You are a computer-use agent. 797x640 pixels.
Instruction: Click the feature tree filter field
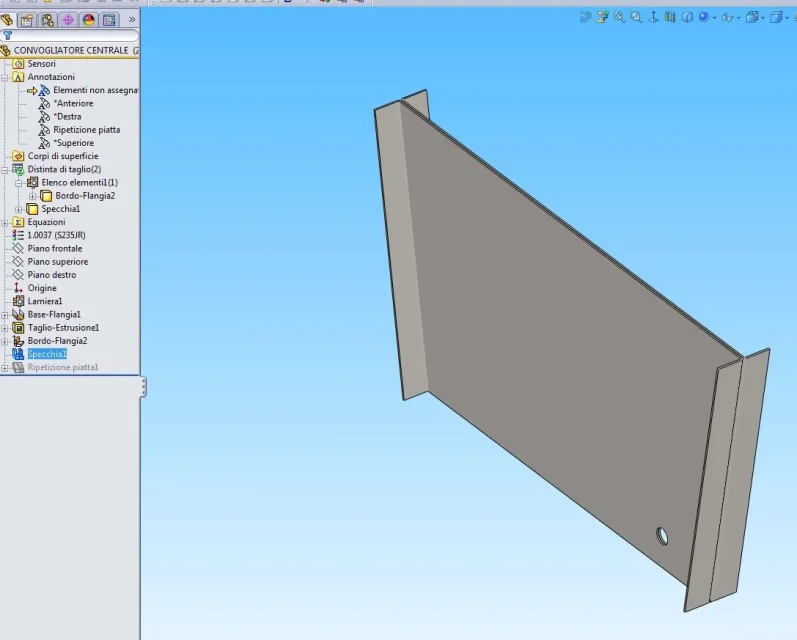[x=70, y=36]
